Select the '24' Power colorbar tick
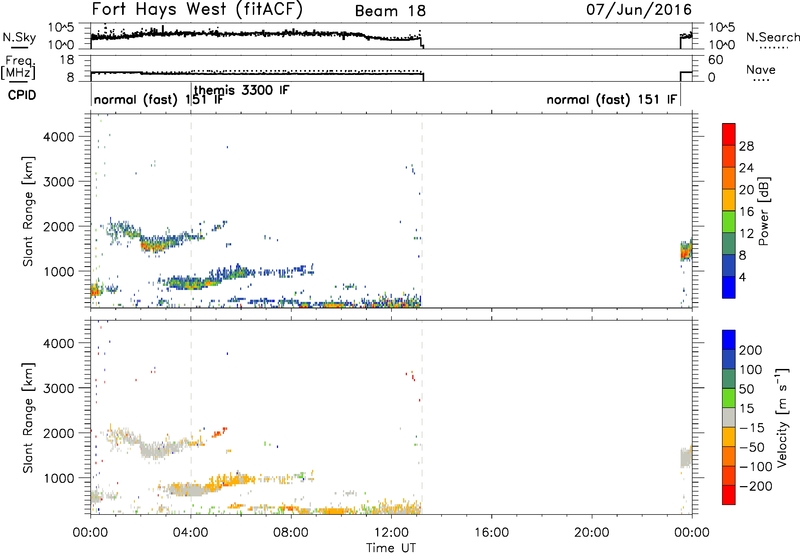800x554 pixels. tap(746, 168)
